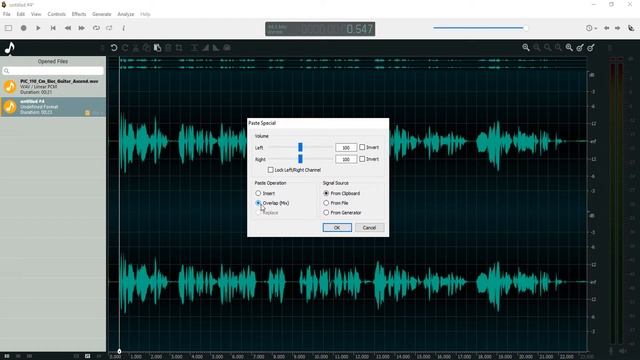The height and width of the screenshot is (360, 640).
Task: Click the playhead marker on the timeline
Action: tap(119, 351)
